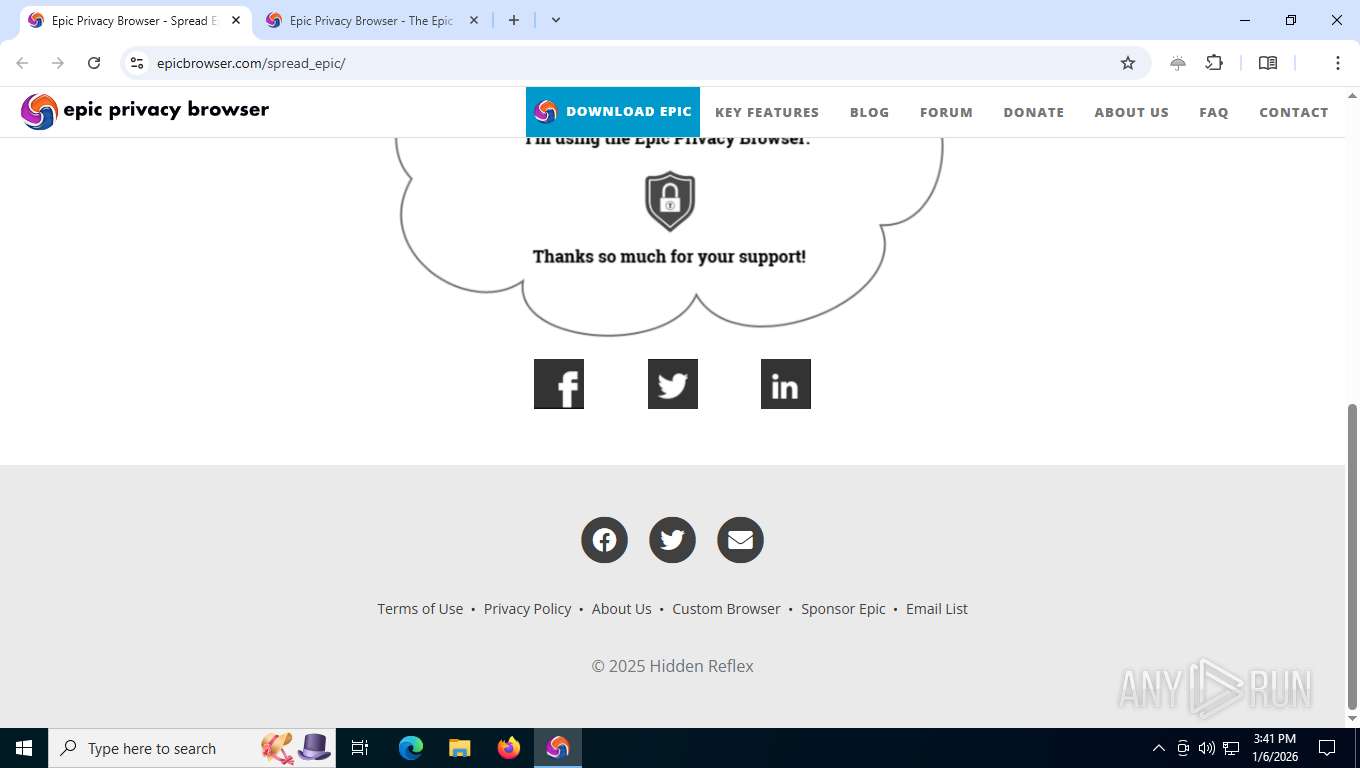Click the shield padlock image in cloud

pyautogui.click(x=670, y=201)
